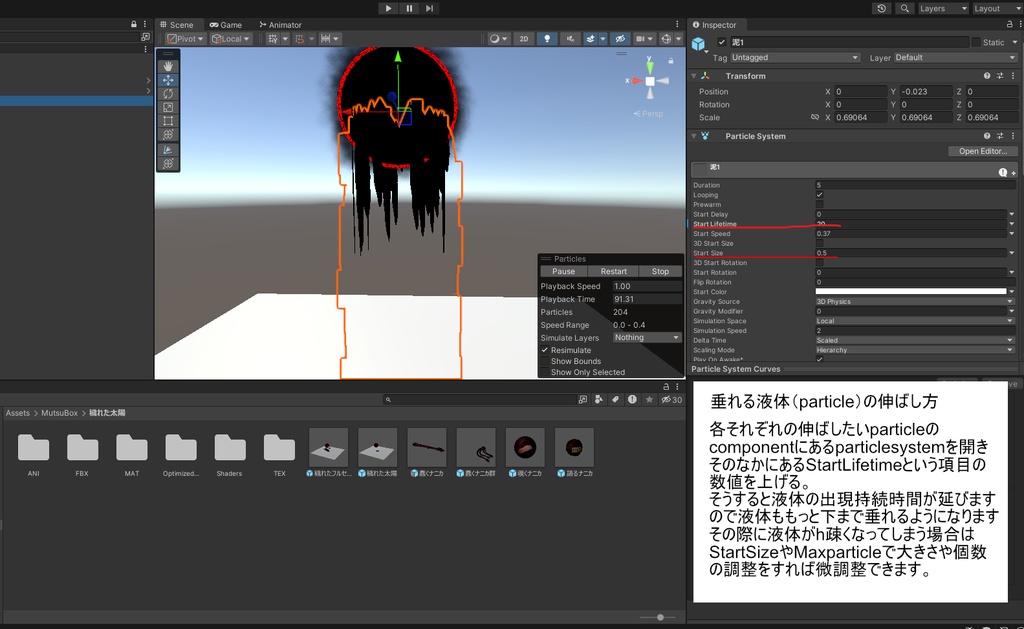Click the Position Y field
1024x629 pixels.
[x=926, y=91]
